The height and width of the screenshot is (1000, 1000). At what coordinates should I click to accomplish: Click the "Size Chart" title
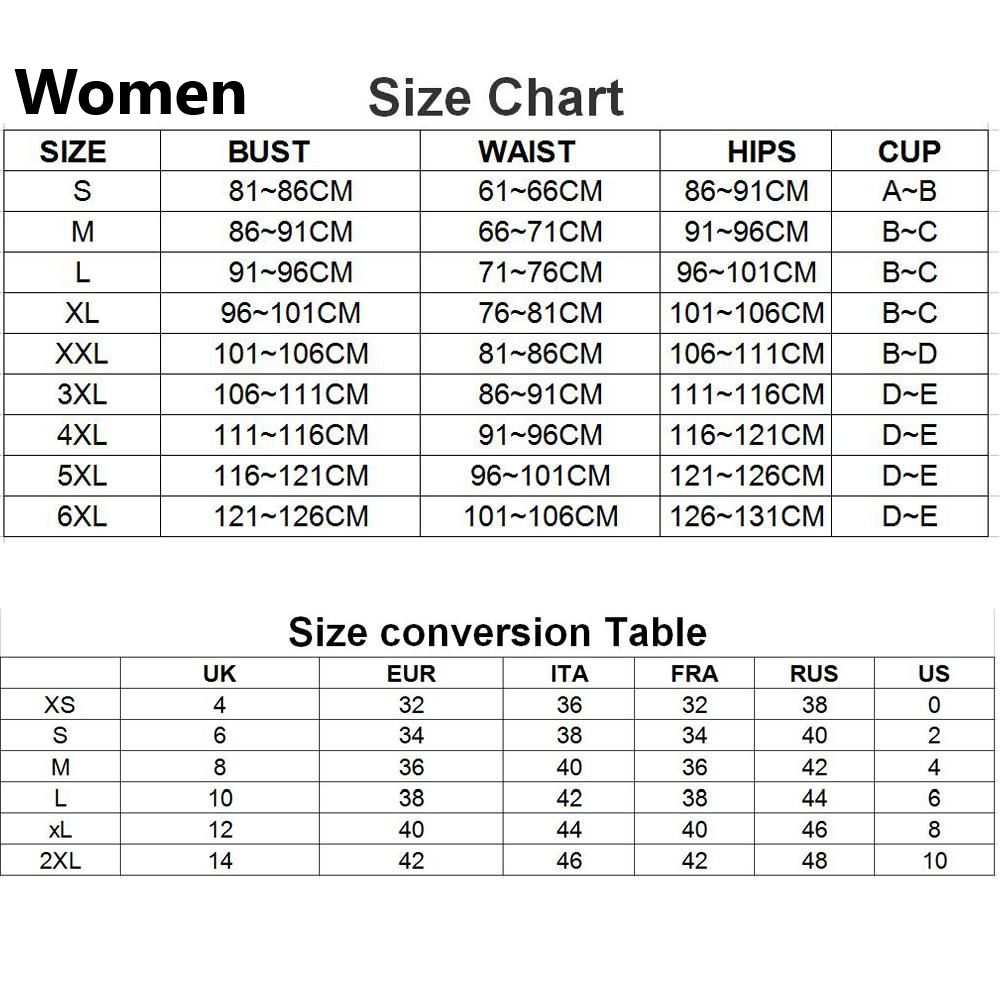[495, 98]
